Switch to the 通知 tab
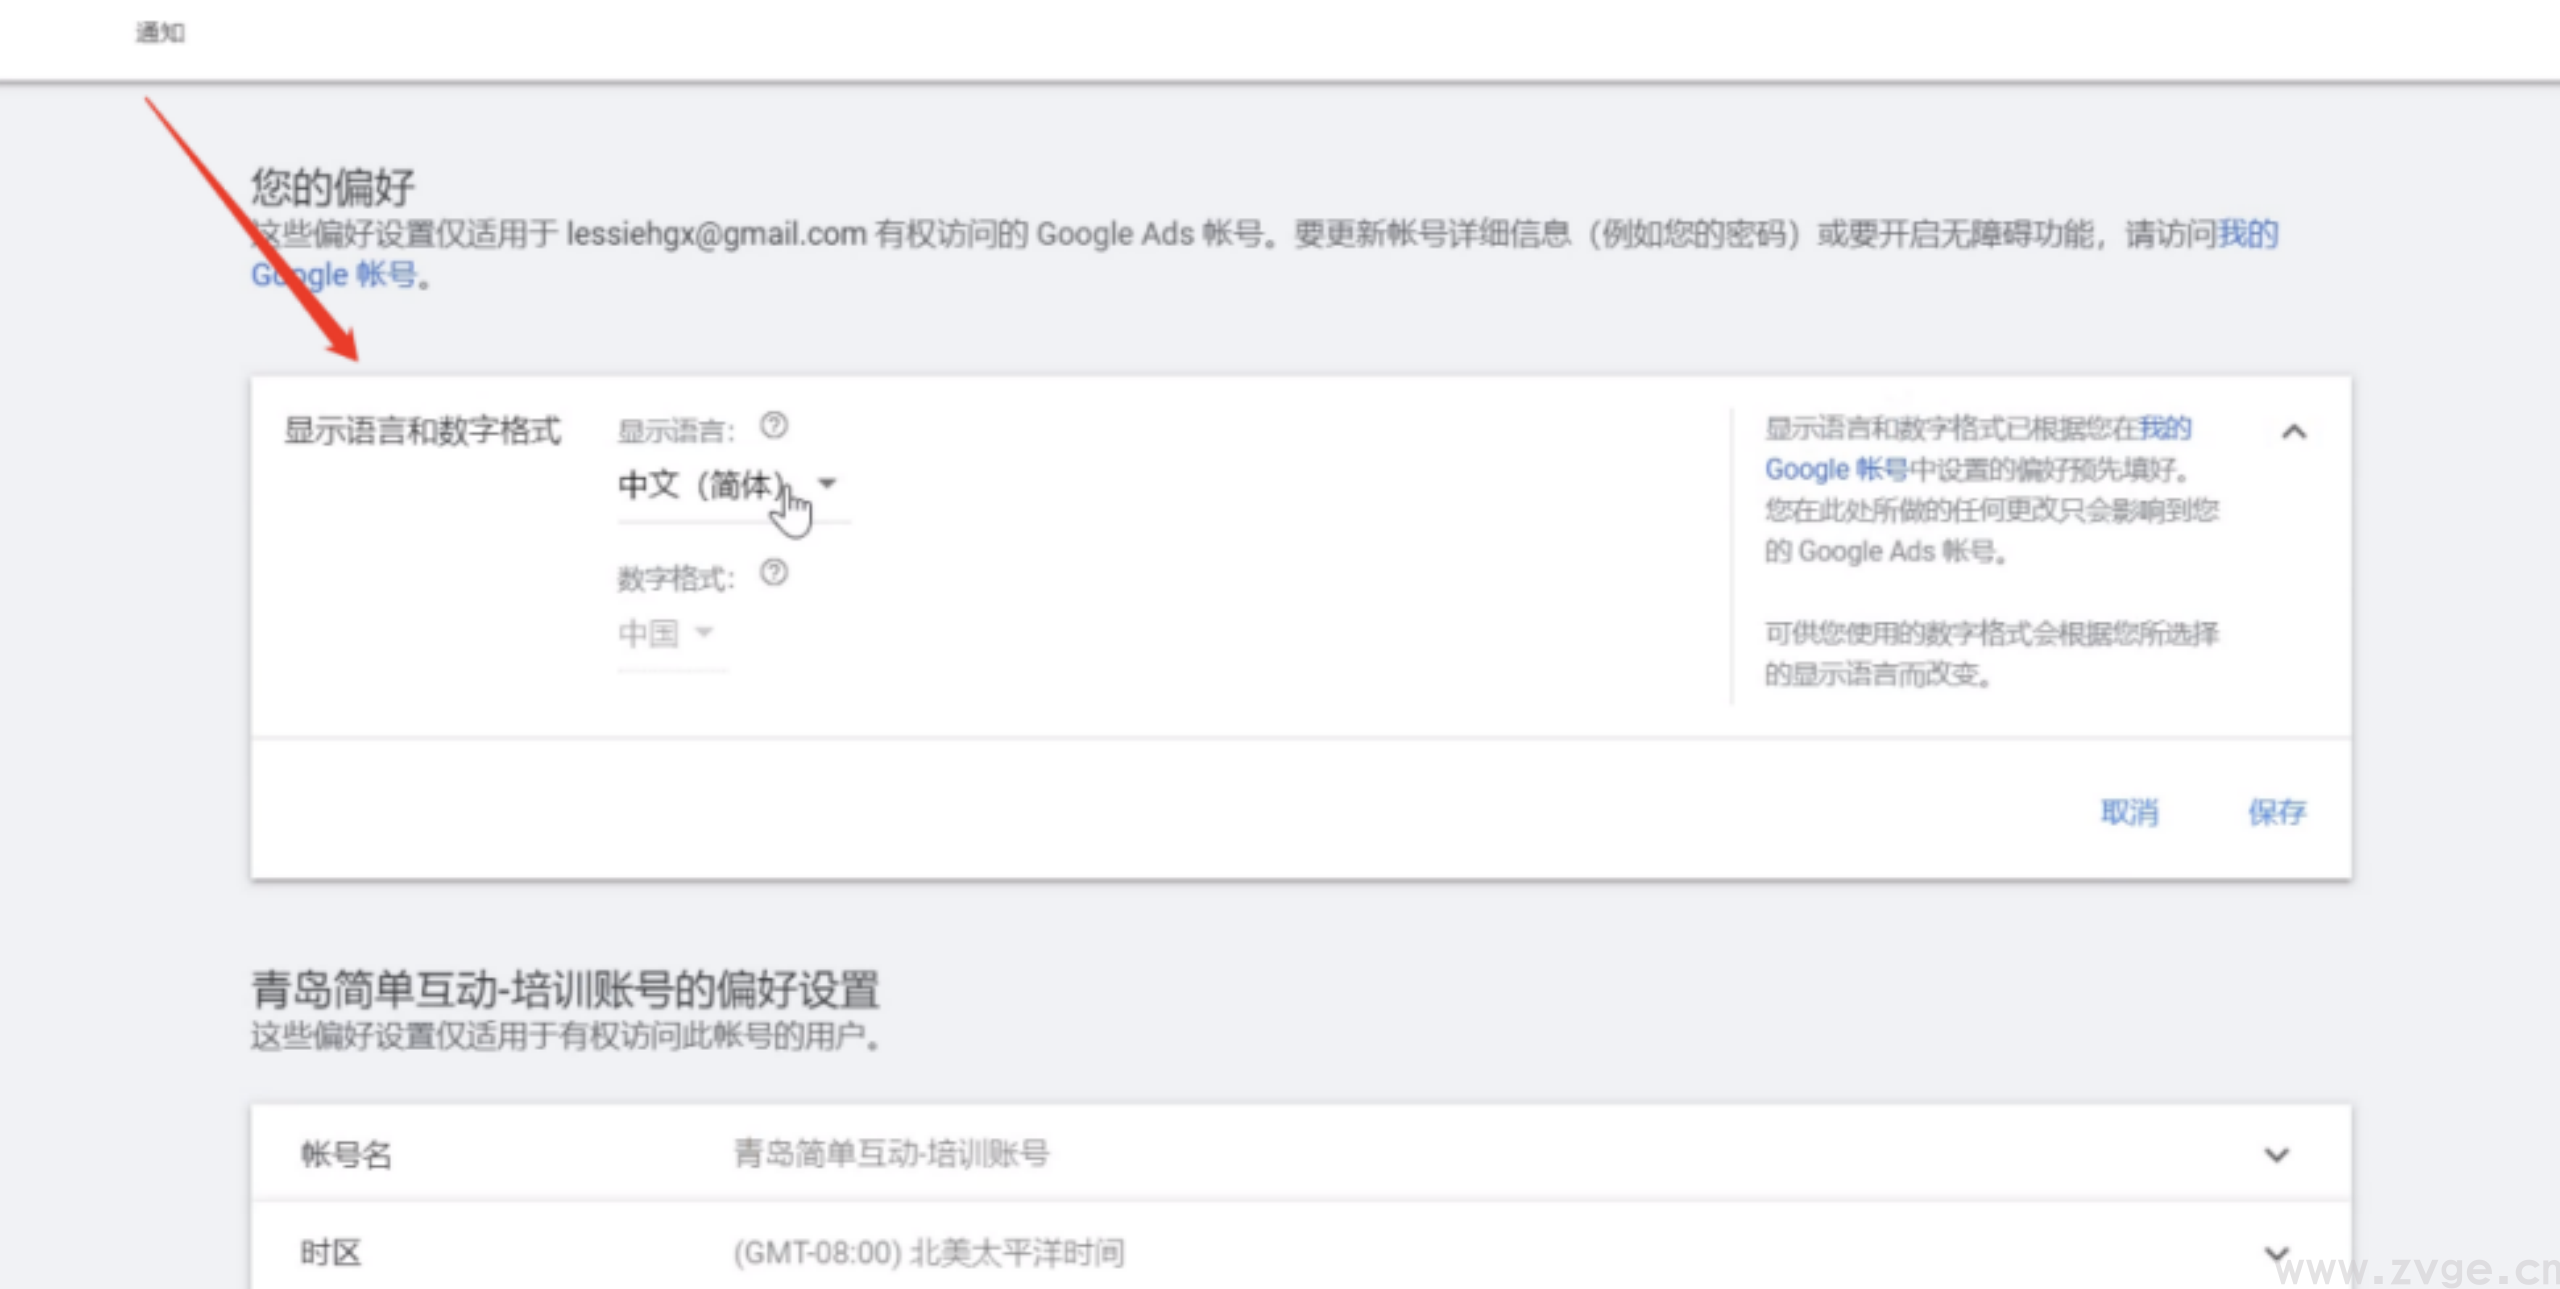Viewport: 2560px width, 1289px height. pyautogui.click(x=160, y=32)
